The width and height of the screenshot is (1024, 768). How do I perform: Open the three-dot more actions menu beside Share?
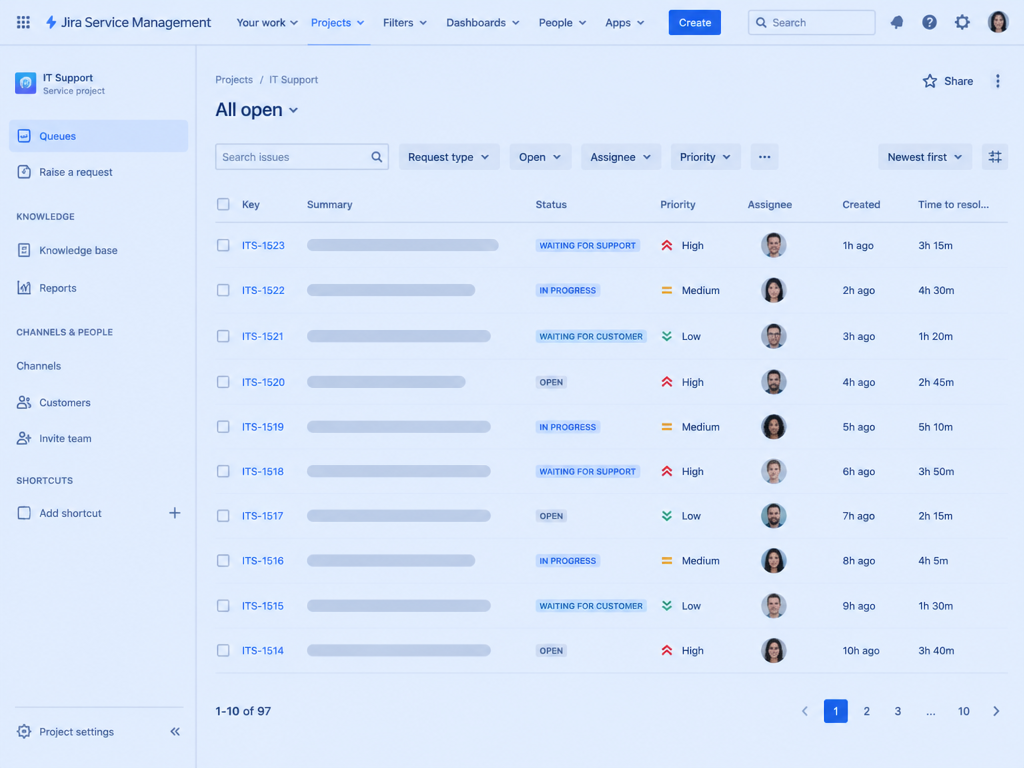pyautogui.click(x=997, y=81)
